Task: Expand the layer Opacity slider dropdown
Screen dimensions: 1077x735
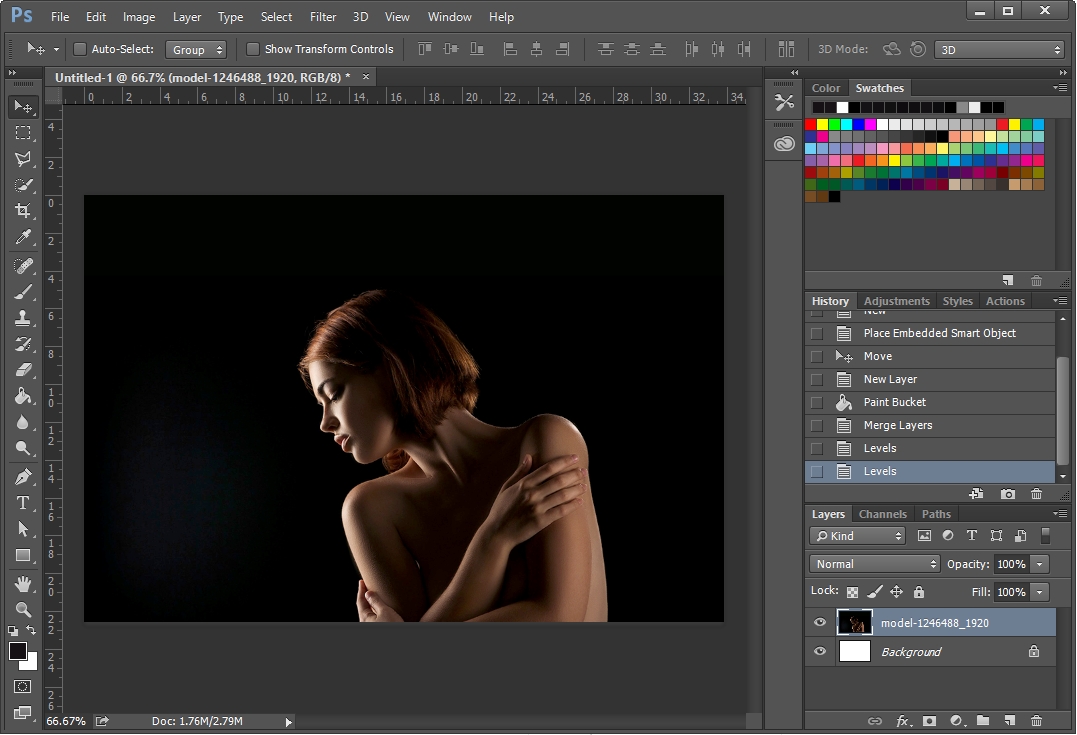Action: coord(1040,564)
